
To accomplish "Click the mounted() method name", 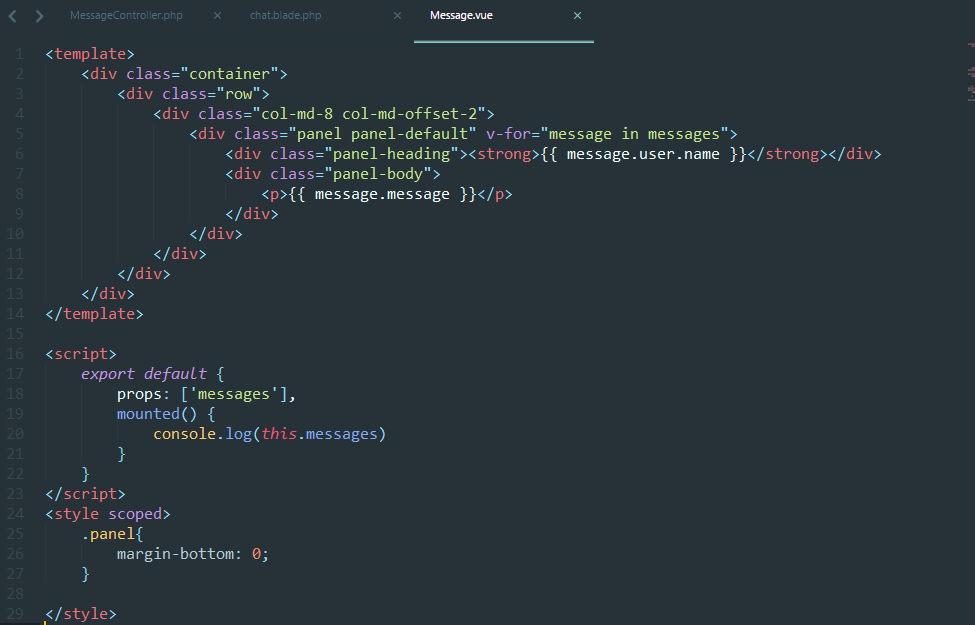I will coord(148,414).
